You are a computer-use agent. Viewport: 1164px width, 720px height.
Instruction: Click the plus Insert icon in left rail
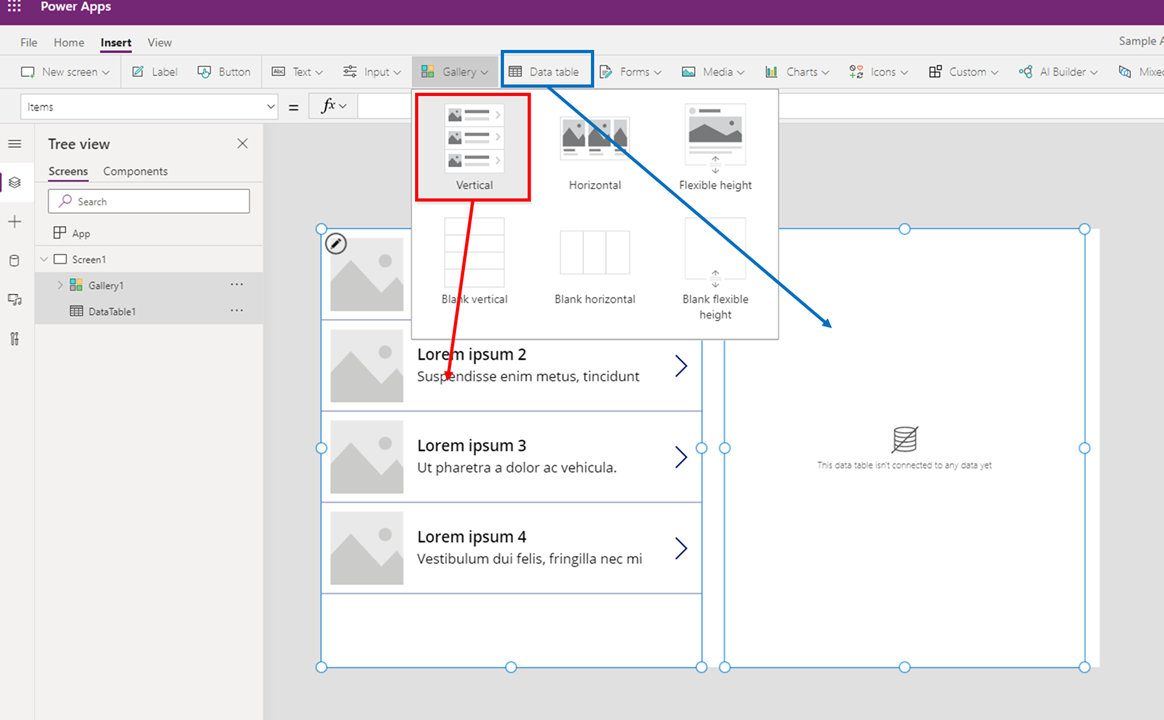point(15,221)
